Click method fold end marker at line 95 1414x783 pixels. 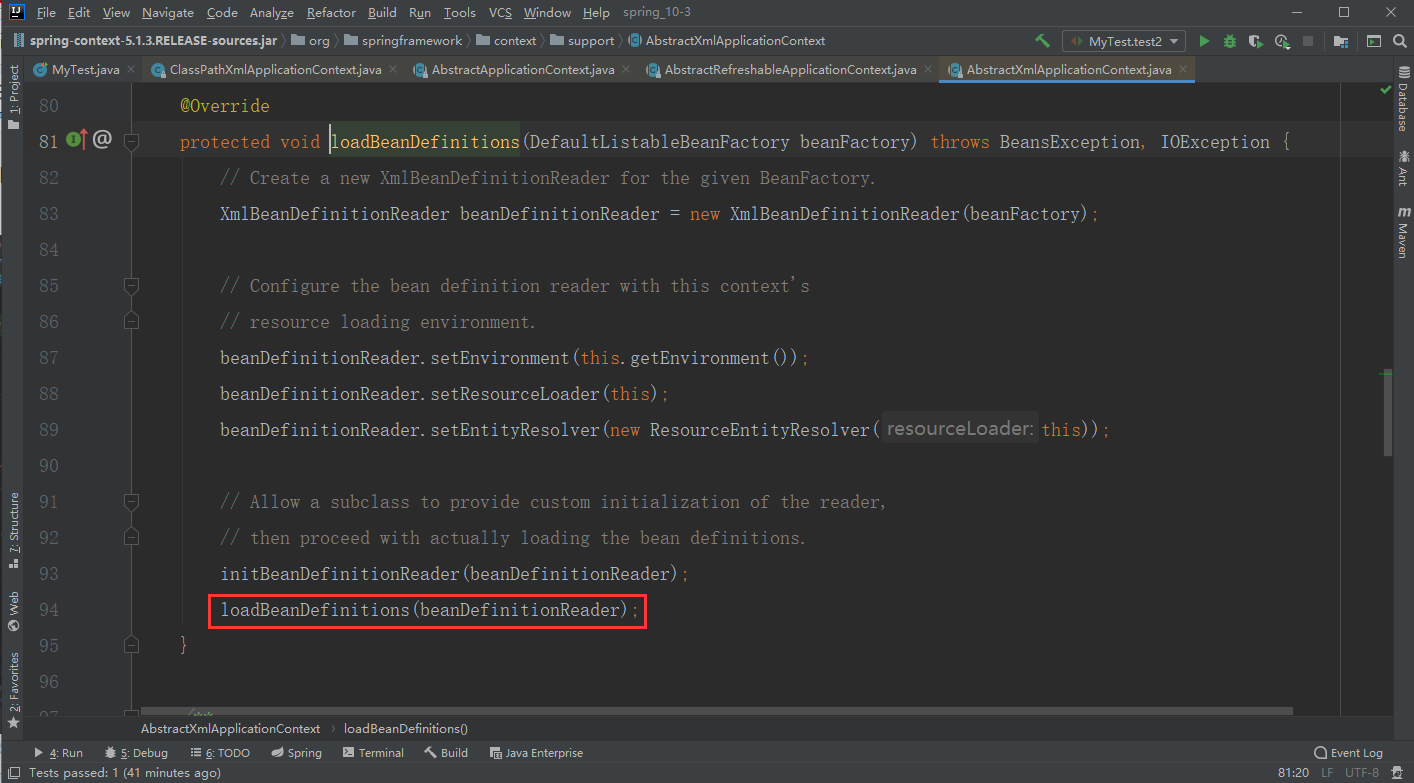tap(130, 646)
